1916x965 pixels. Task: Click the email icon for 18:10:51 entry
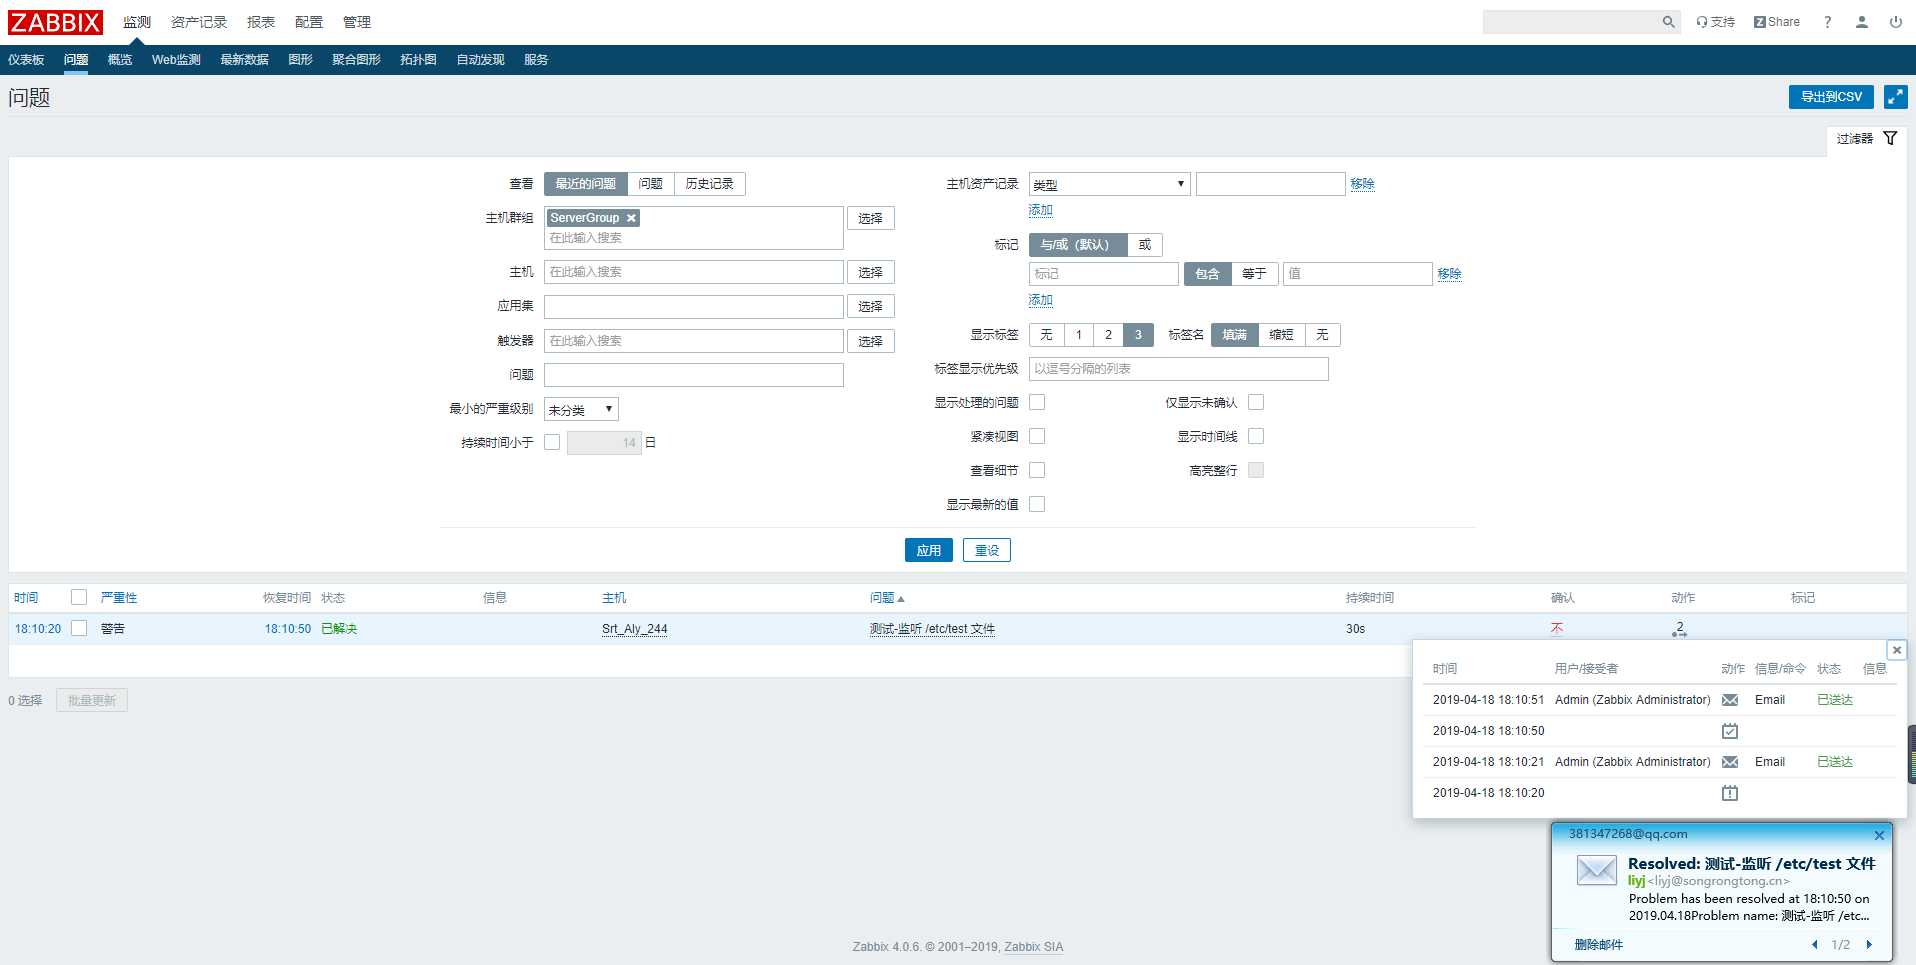1730,700
